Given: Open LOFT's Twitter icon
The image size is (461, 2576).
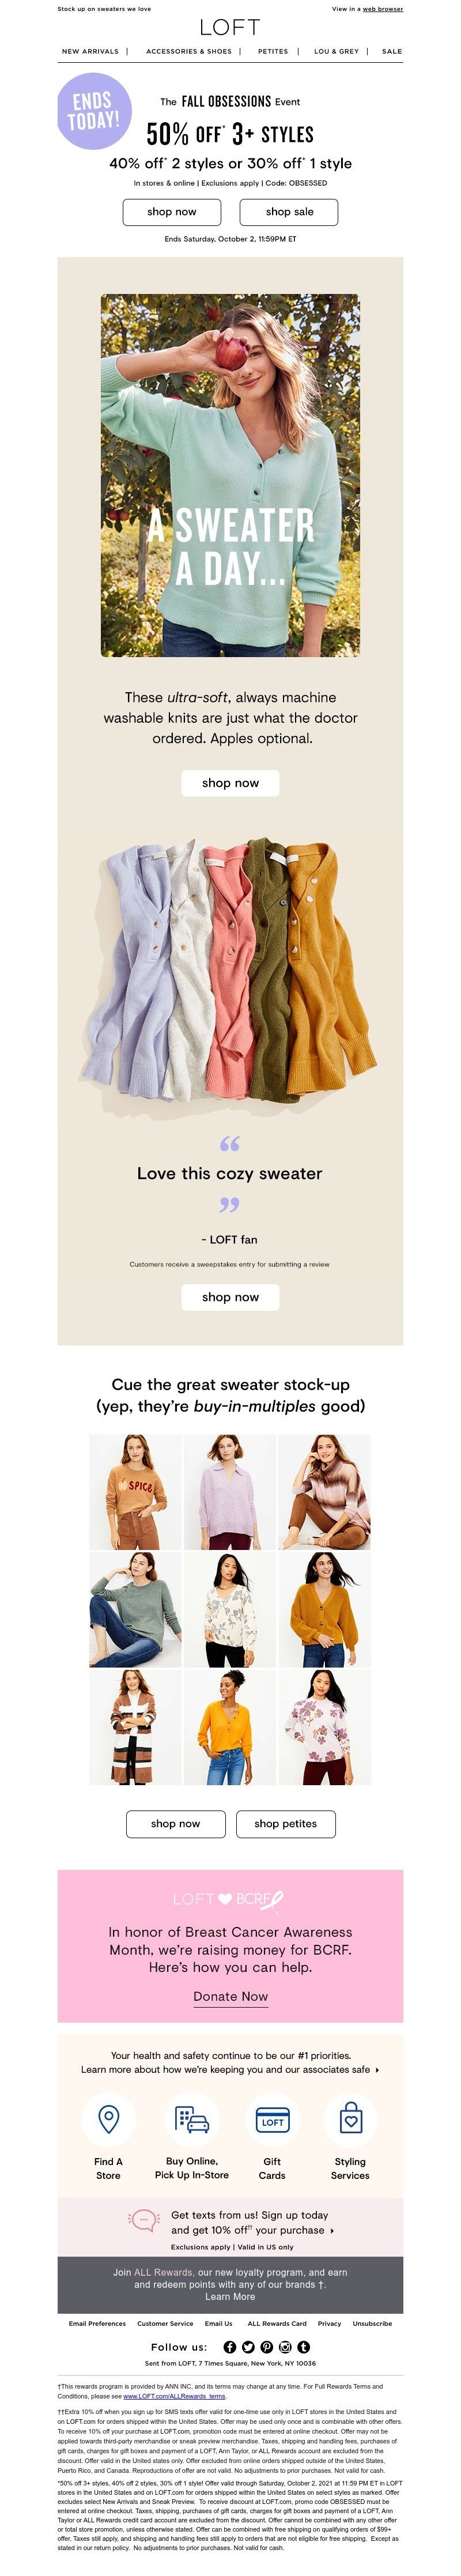Looking at the screenshot, I should (248, 2346).
